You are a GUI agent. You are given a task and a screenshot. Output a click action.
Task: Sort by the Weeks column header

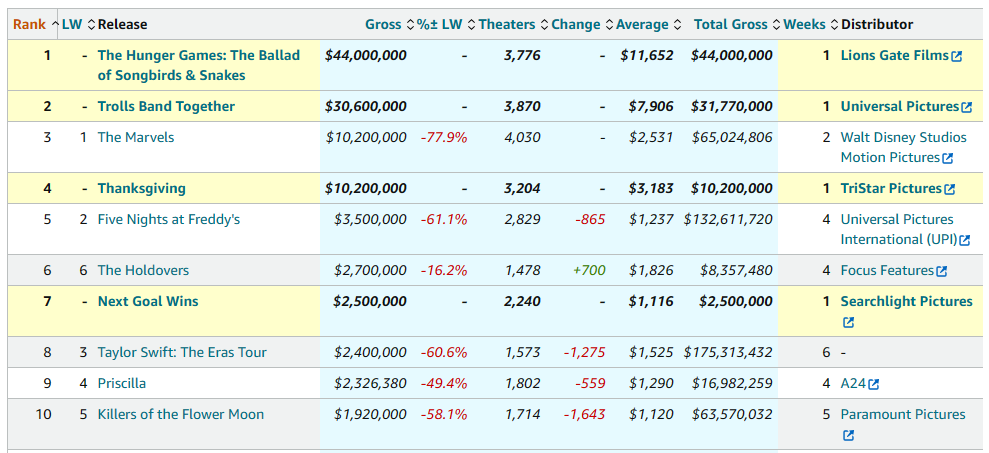pos(804,24)
